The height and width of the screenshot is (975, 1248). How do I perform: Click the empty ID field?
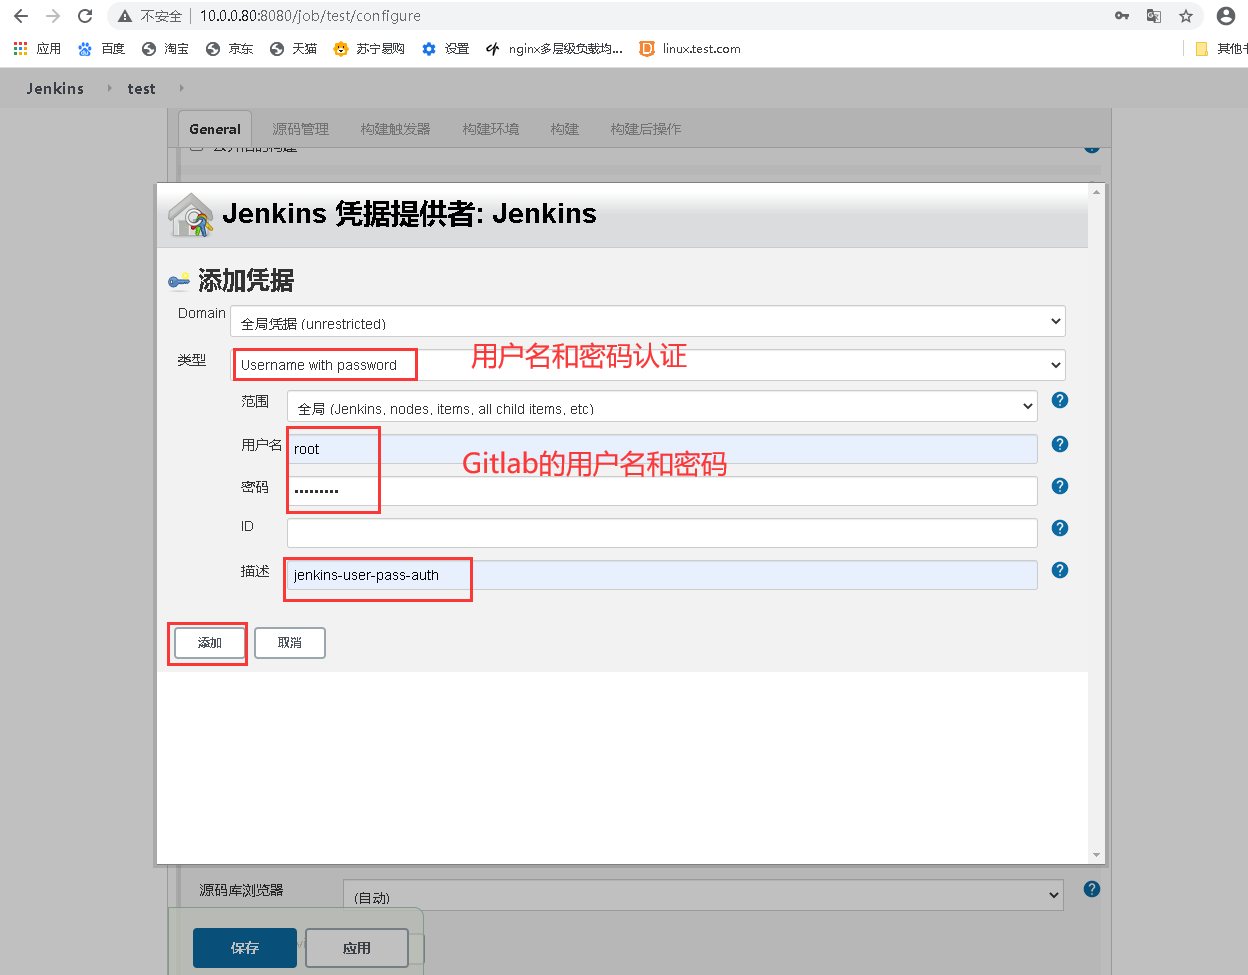point(662,533)
